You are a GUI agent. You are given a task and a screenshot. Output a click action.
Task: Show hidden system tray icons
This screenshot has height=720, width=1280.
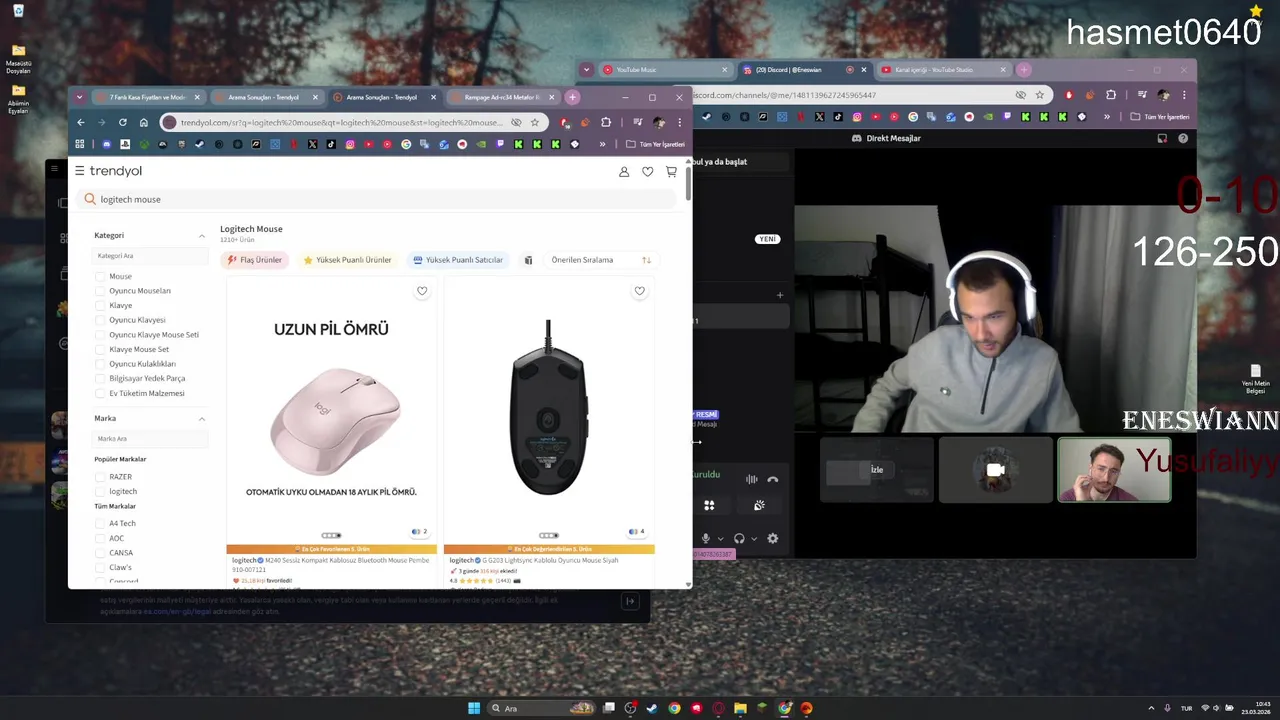click(x=1151, y=708)
